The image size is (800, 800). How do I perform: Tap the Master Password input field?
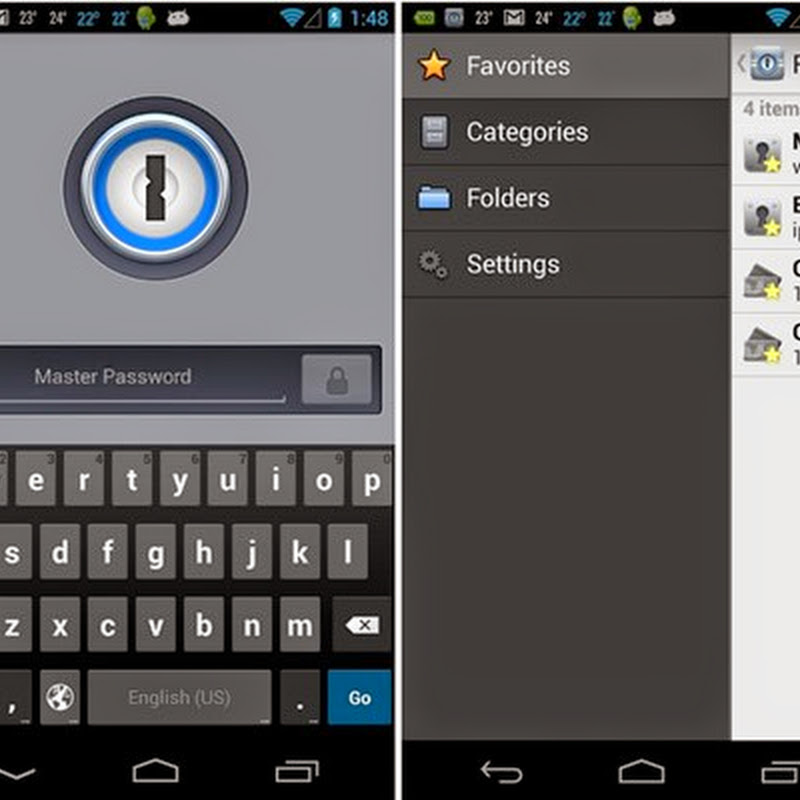coord(145,378)
